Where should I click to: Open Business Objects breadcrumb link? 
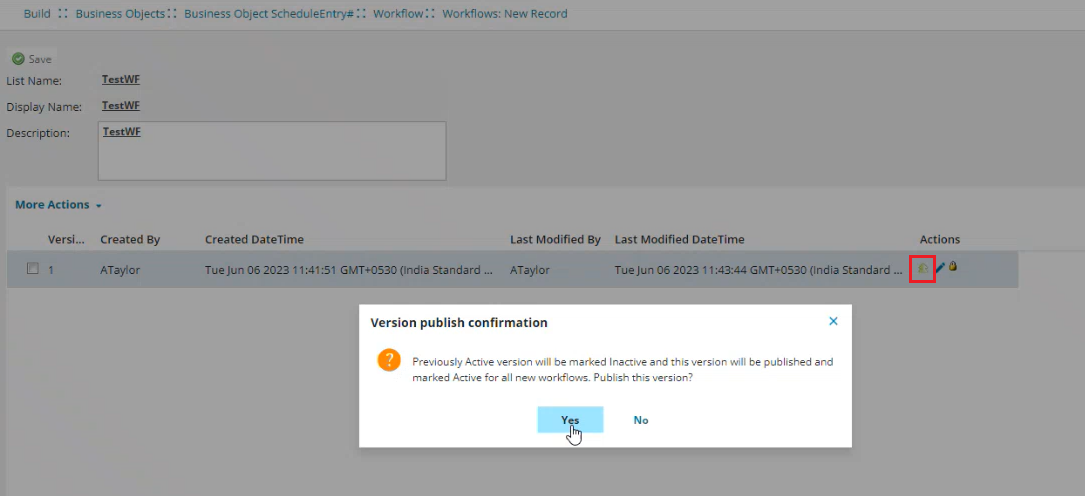[x=120, y=13]
